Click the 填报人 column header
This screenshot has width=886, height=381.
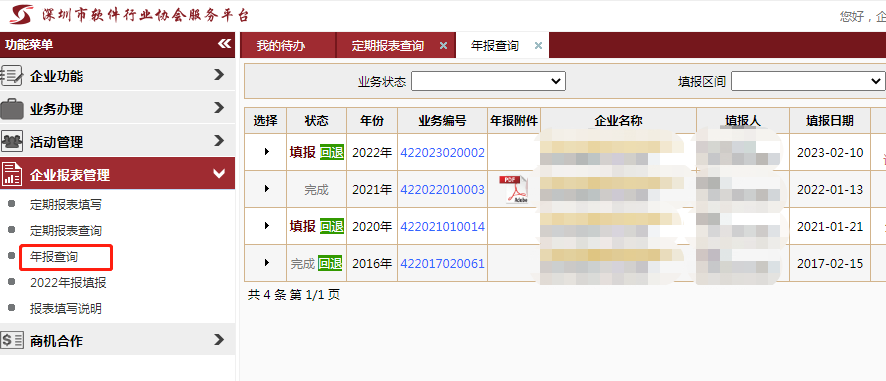743,120
